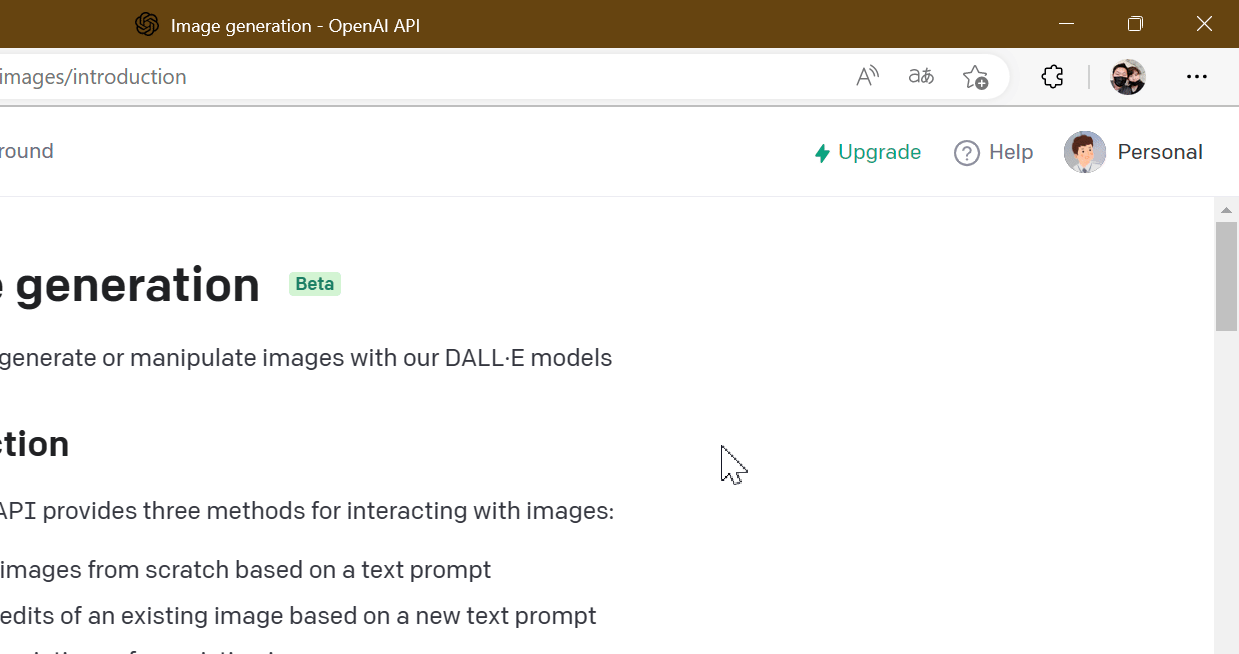
Task: Click the OpenAI logo in the tab title
Action: tap(147, 25)
